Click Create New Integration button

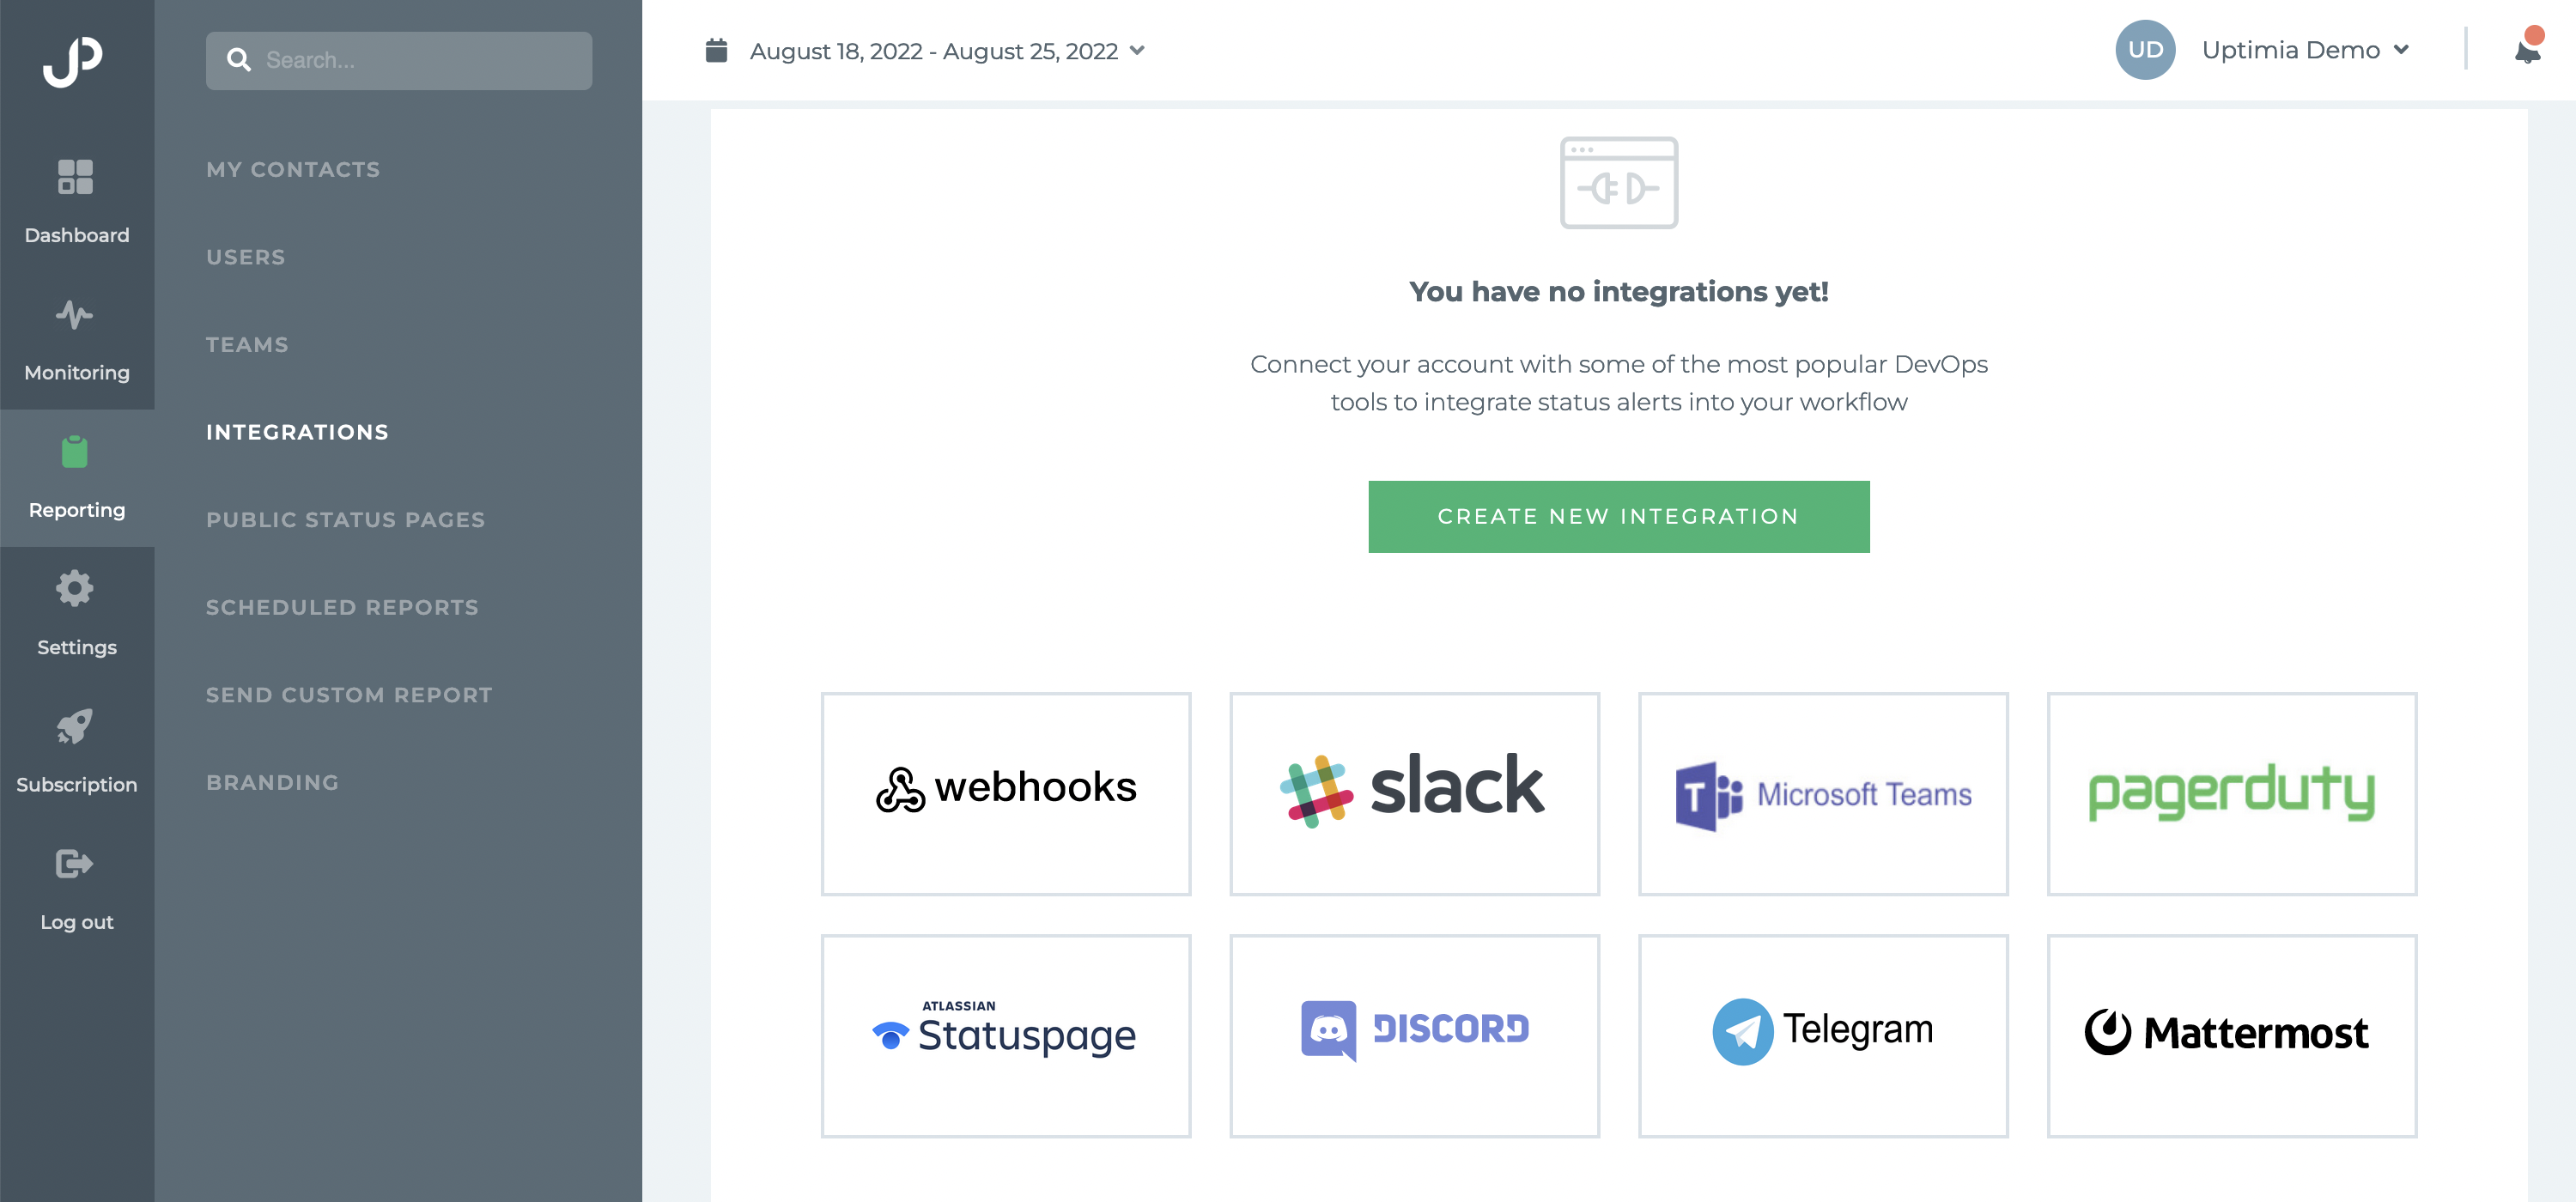click(1619, 517)
